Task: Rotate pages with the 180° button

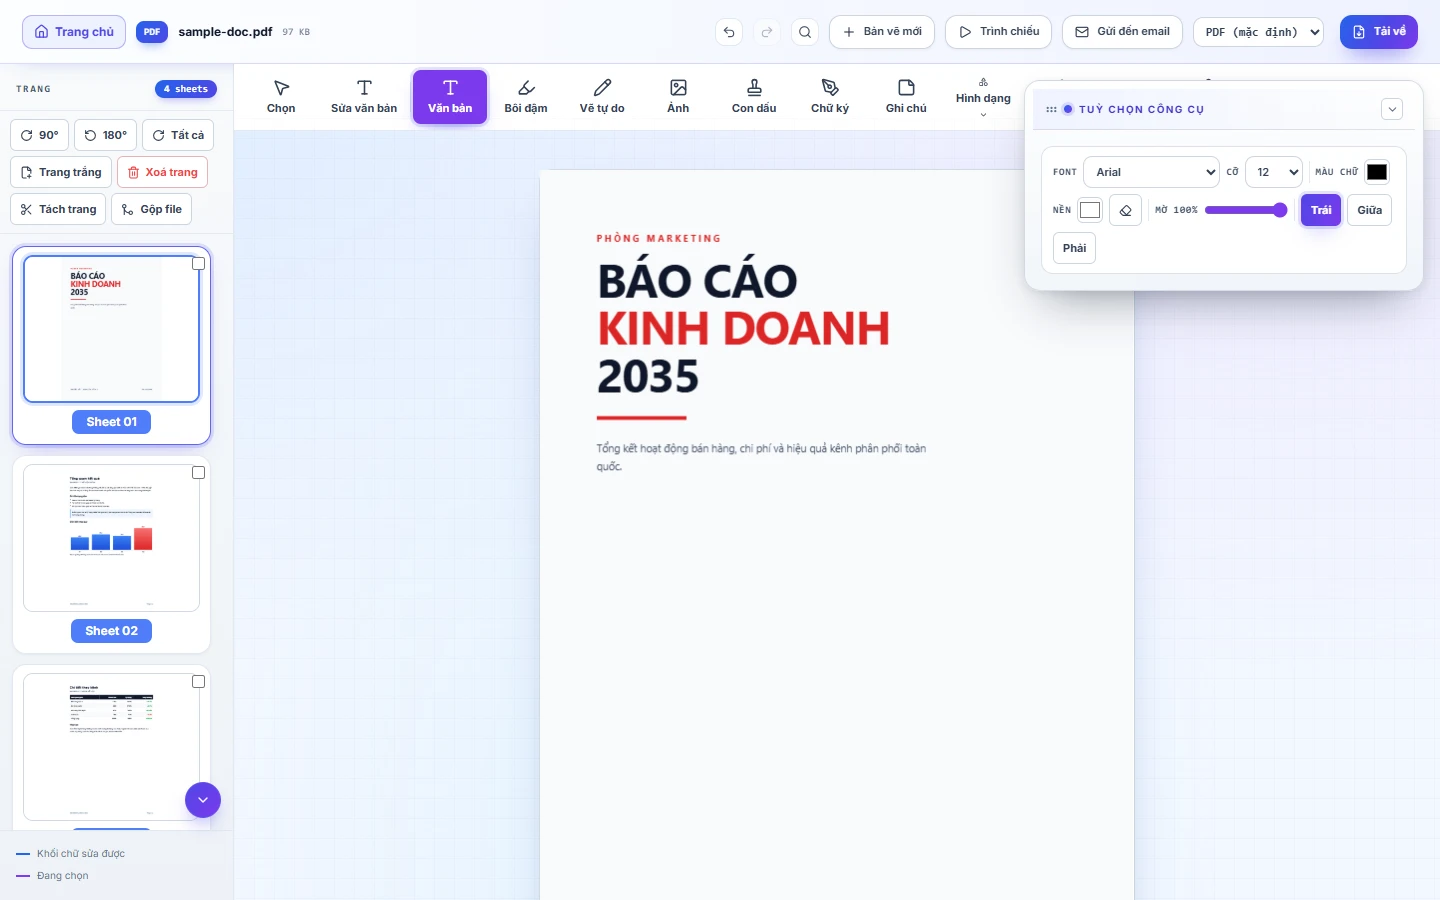Action: point(105,135)
